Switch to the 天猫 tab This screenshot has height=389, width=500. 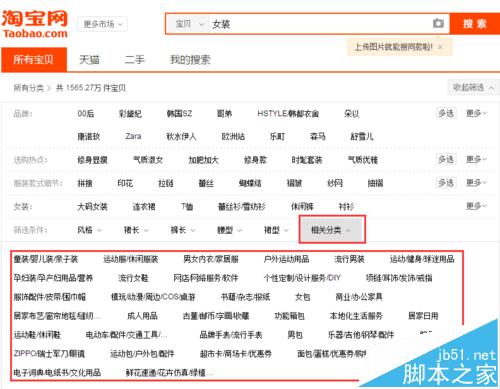coord(89,60)
